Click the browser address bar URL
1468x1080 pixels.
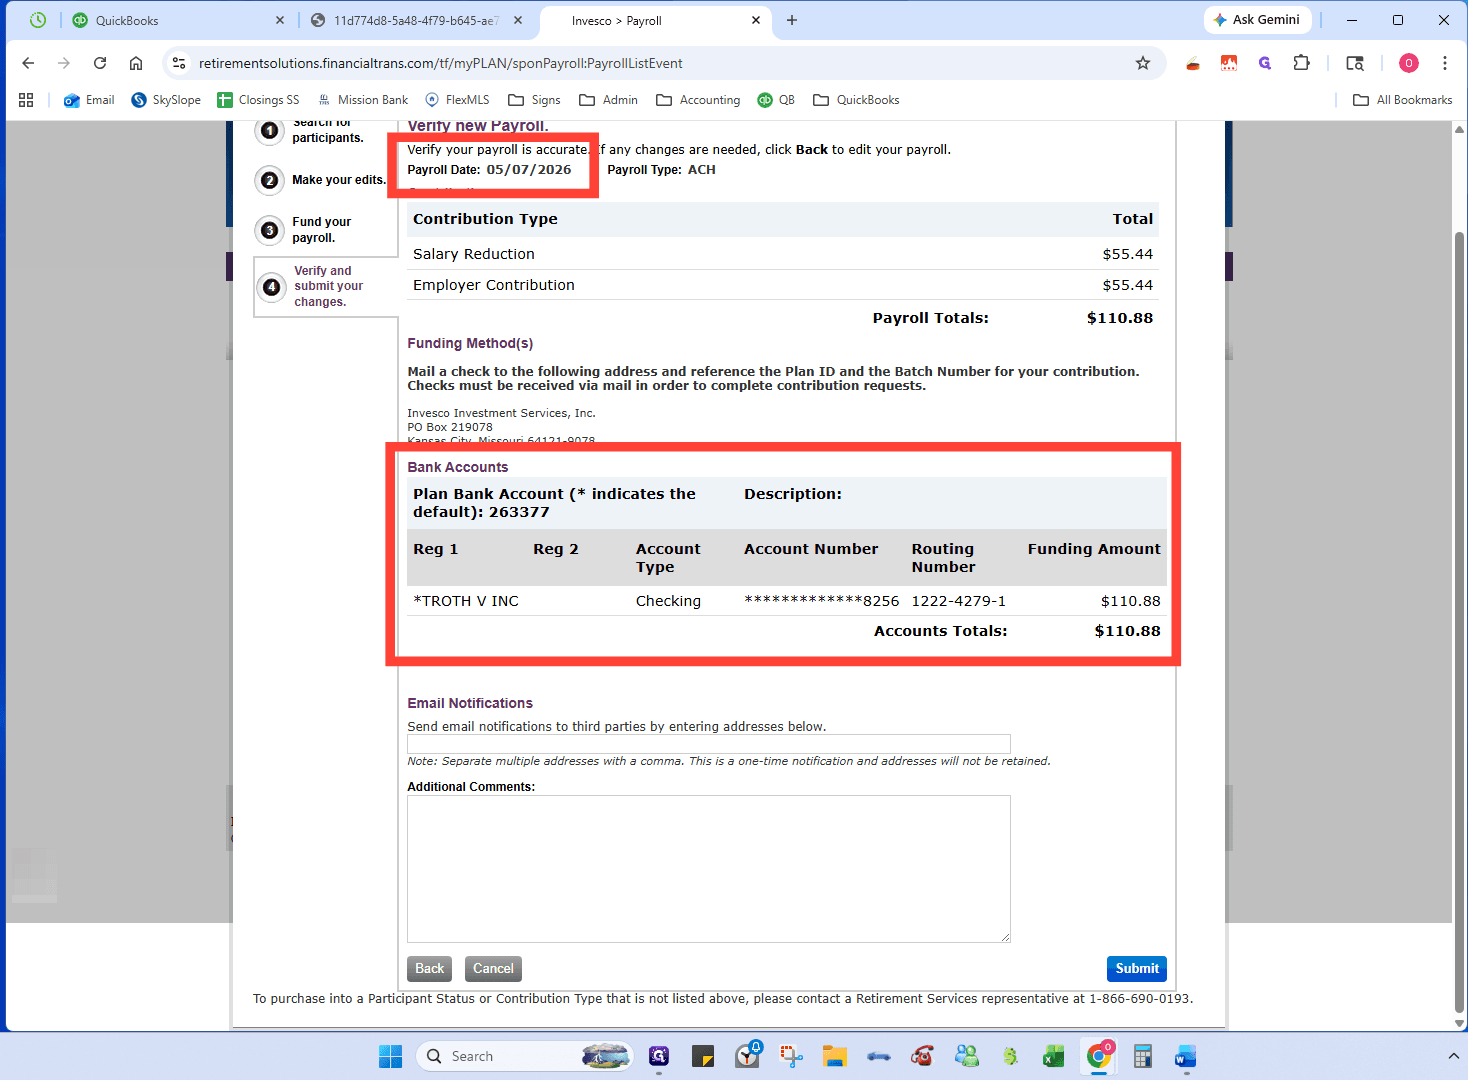tap(441, 63)
